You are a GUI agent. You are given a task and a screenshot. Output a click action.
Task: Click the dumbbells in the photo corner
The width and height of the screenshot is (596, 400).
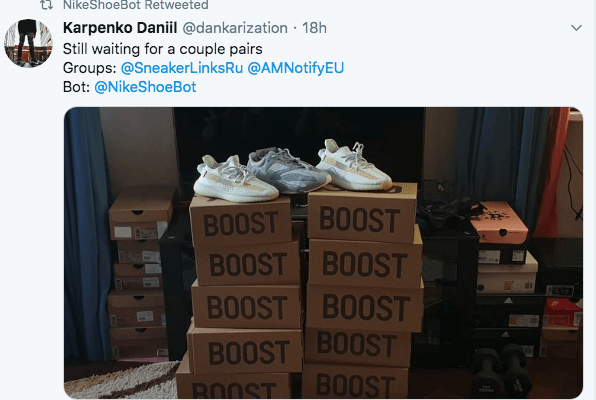[x=499, y=370]
